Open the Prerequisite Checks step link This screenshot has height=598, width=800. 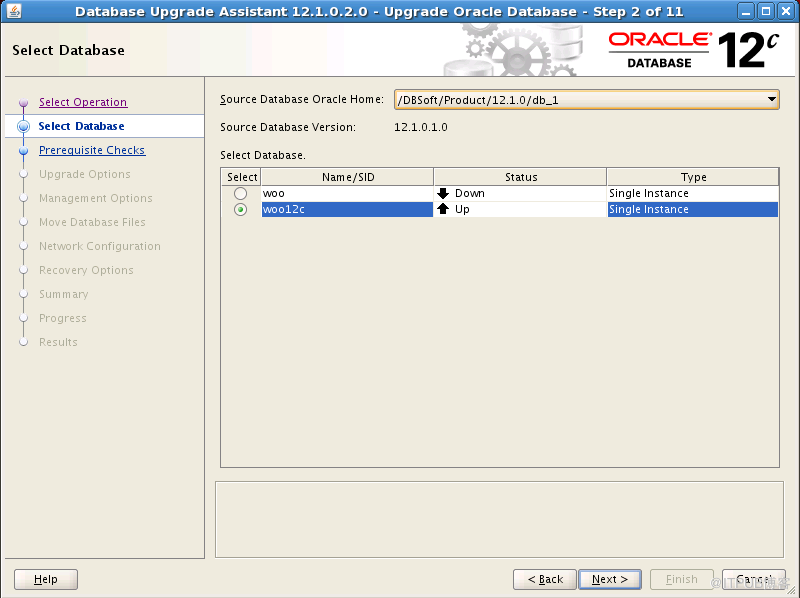click(x=92, y=150)
